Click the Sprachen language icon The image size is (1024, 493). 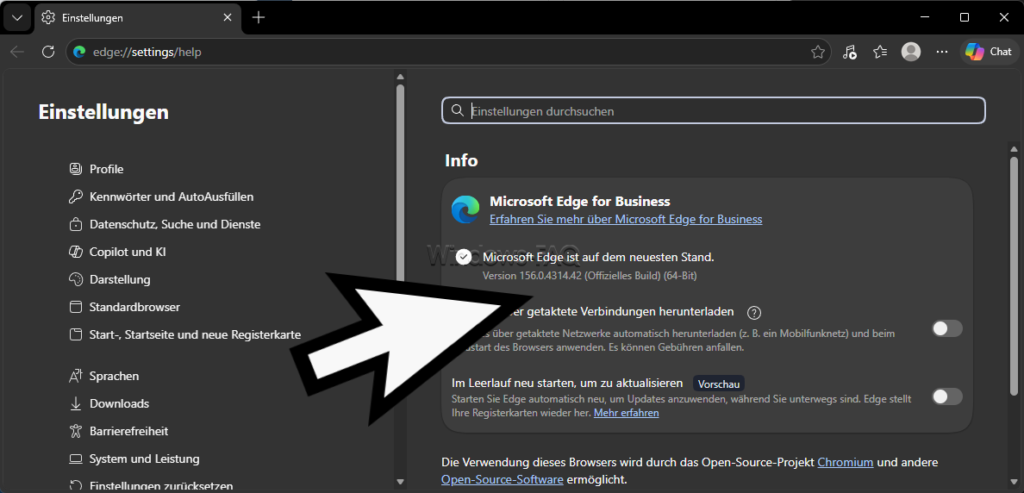pyautogui.click(x=76, y=376)
